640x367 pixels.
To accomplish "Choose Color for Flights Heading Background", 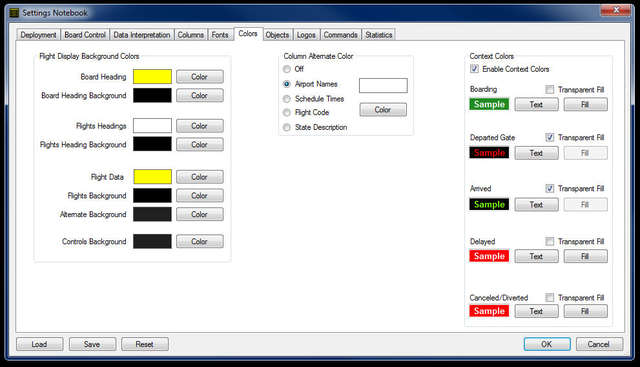I will point(200,145).
